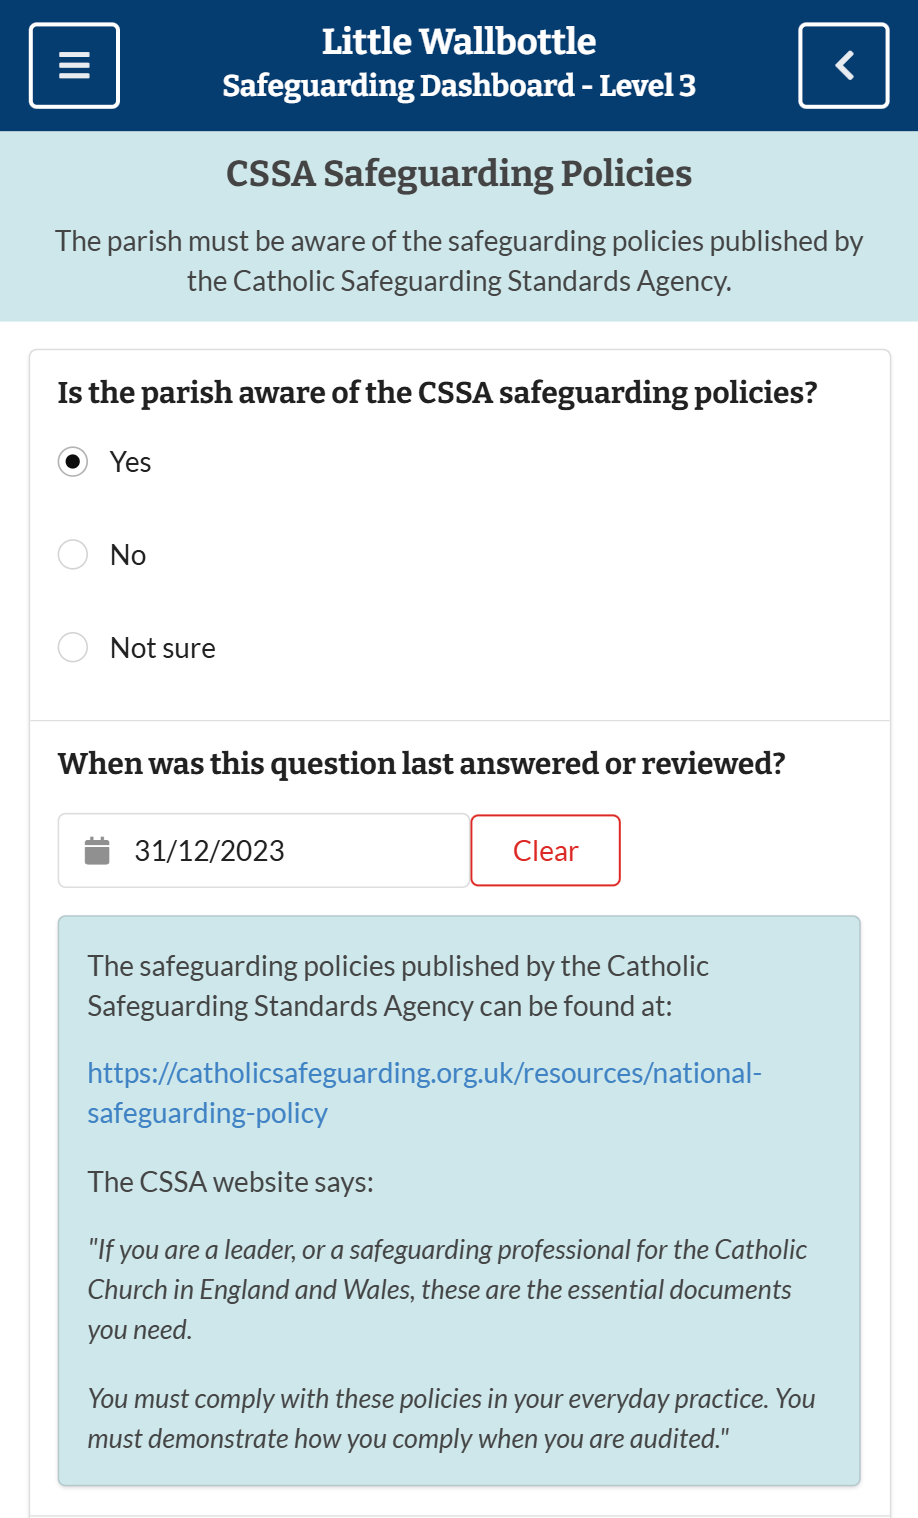Click the calendar icon in date field
The width and height of the screenshot is (918, 1518).
[97, 851]
